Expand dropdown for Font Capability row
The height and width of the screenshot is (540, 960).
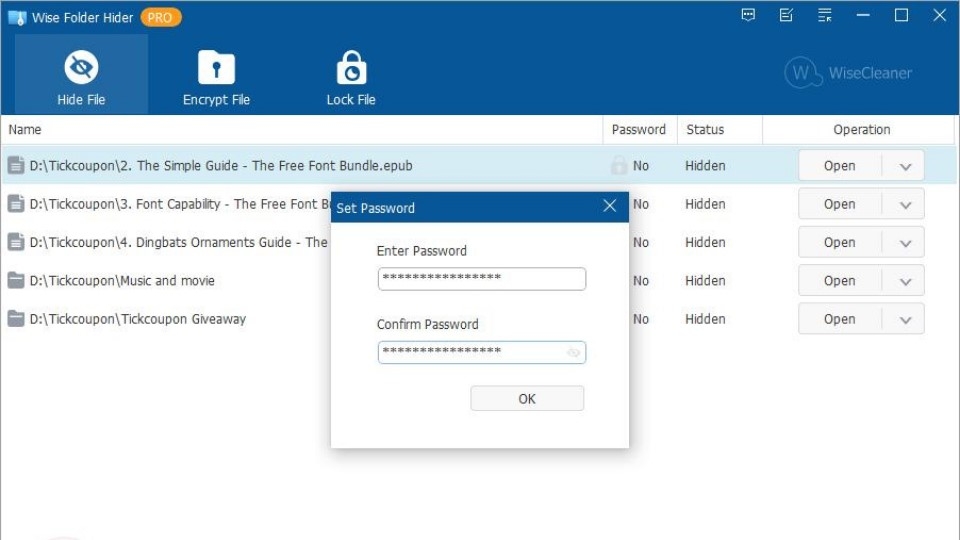click(905, 205)
